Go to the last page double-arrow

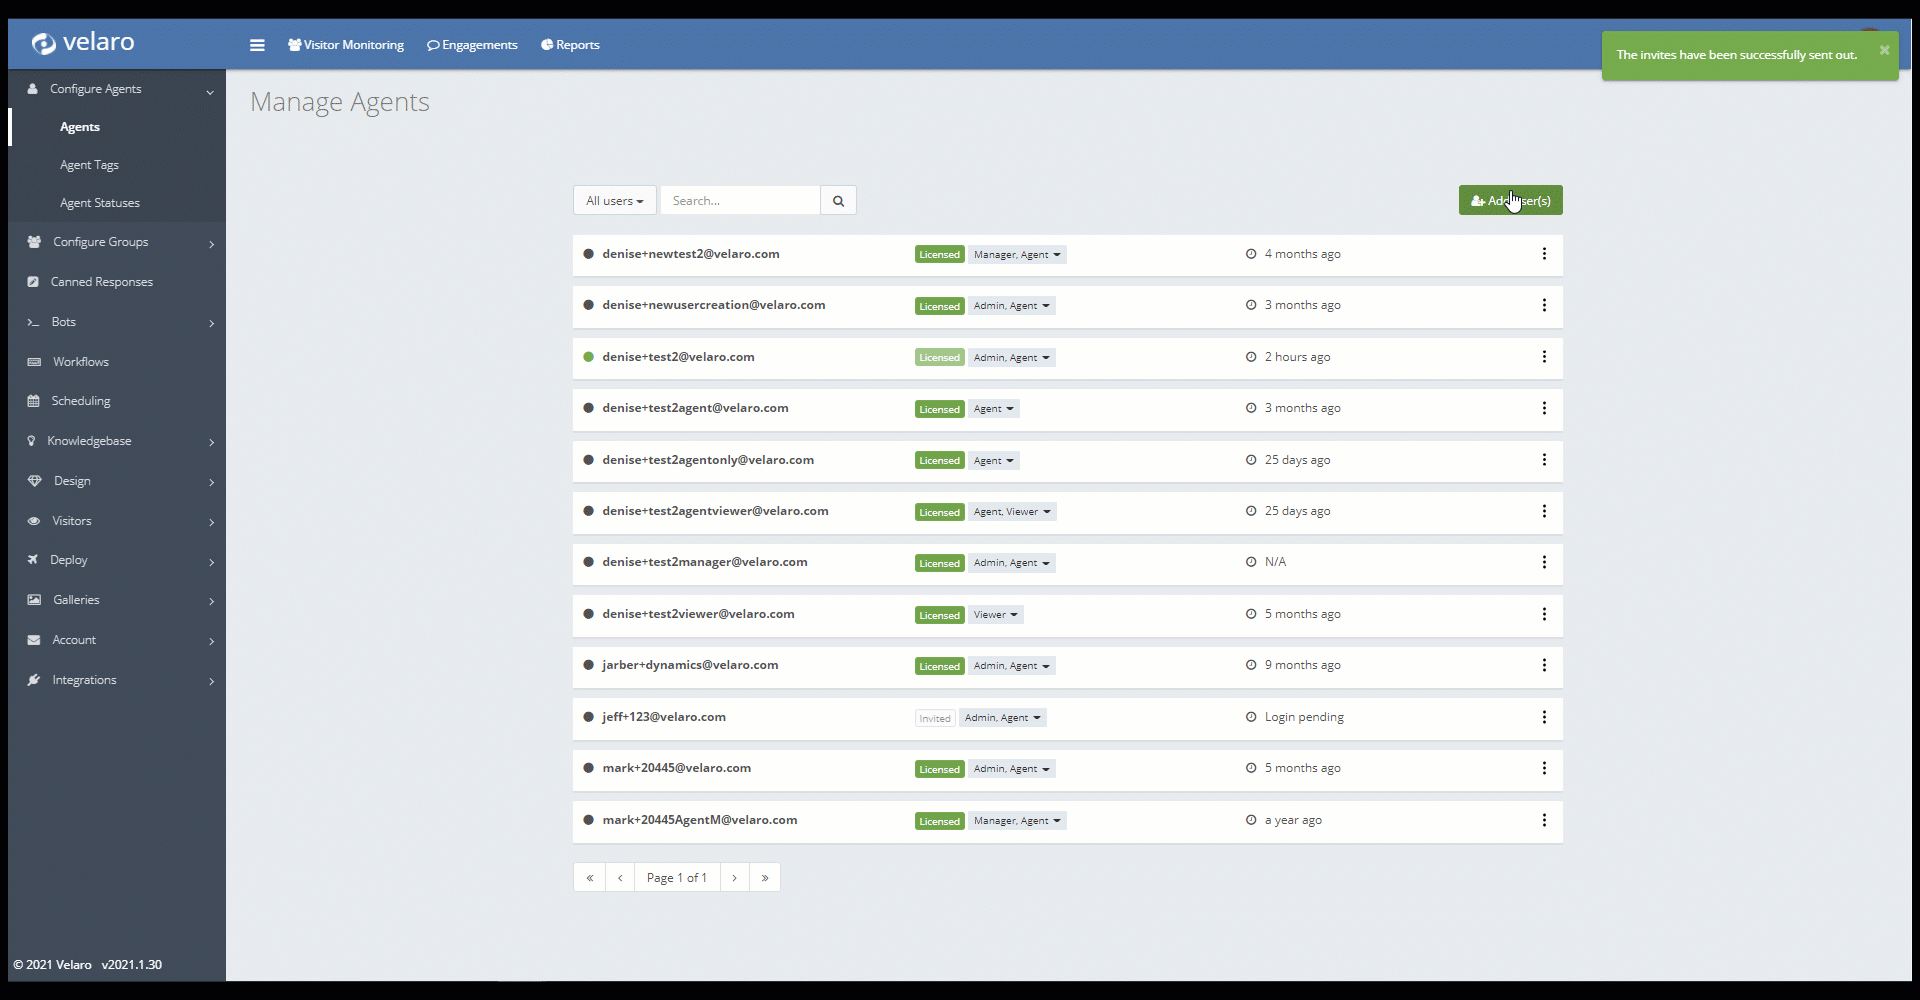tap(765, 878)
